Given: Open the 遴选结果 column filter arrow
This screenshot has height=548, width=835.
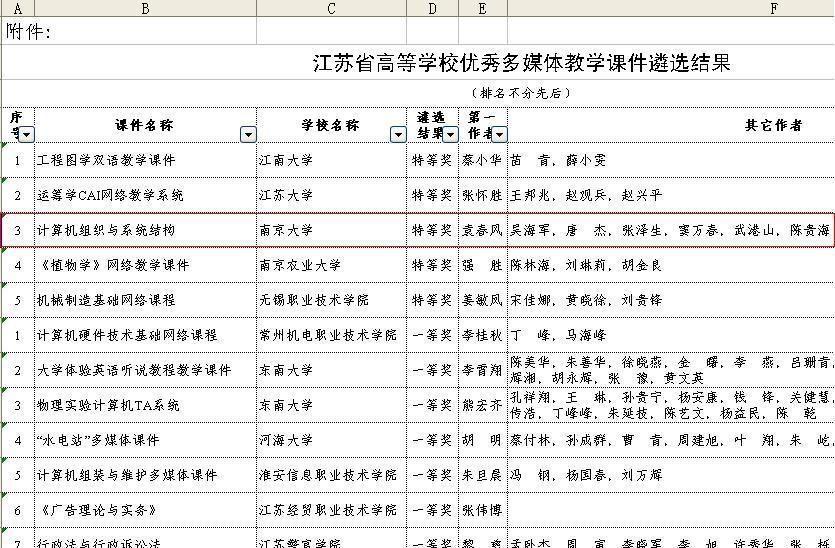Looking at the screenshot, I should tap(450, 135).
